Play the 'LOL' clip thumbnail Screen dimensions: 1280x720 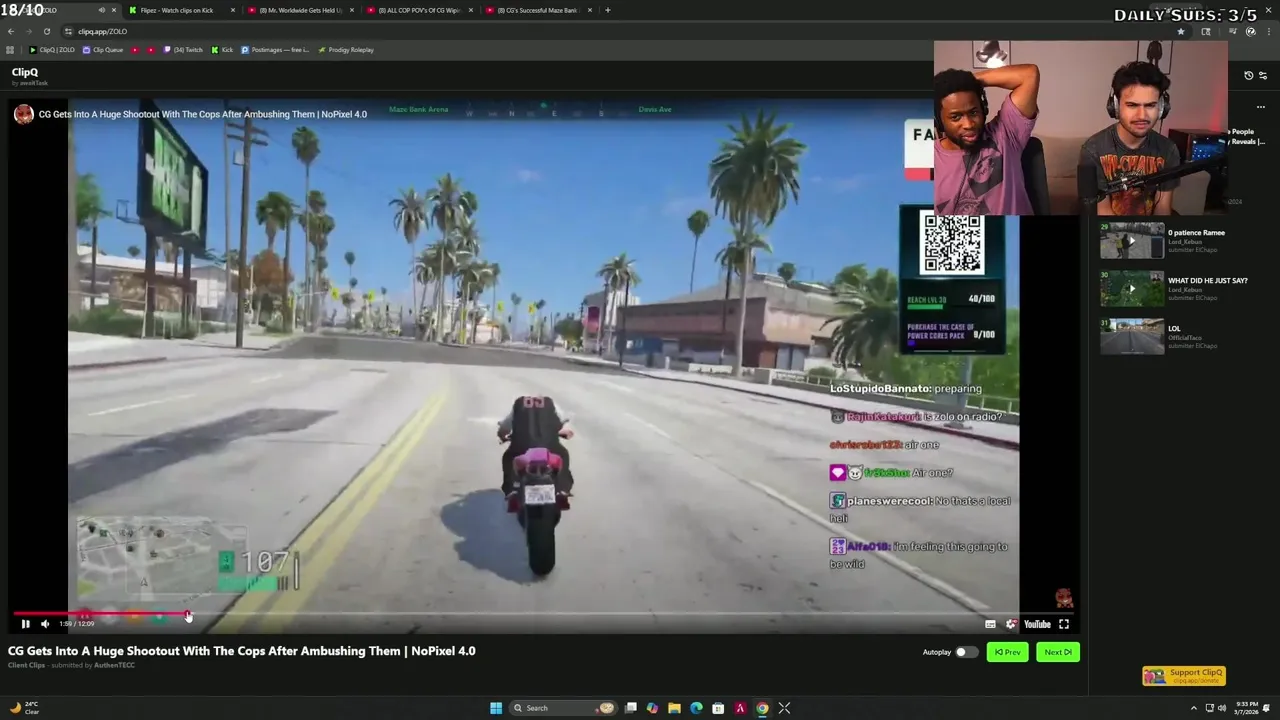(1132, 337)
